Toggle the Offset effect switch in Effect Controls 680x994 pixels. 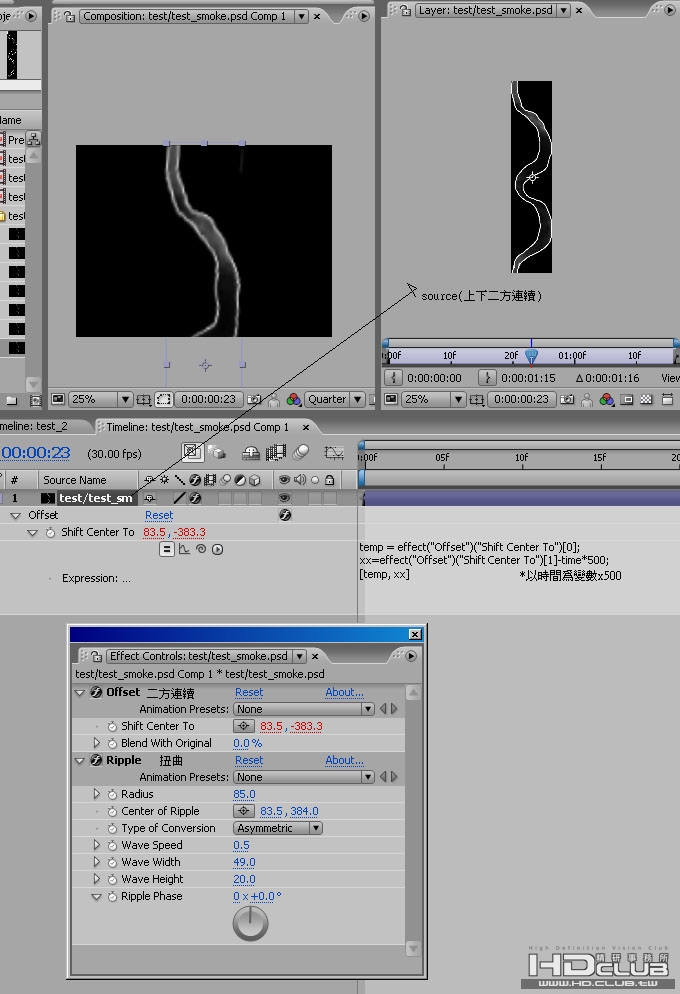tap(96, 692)
